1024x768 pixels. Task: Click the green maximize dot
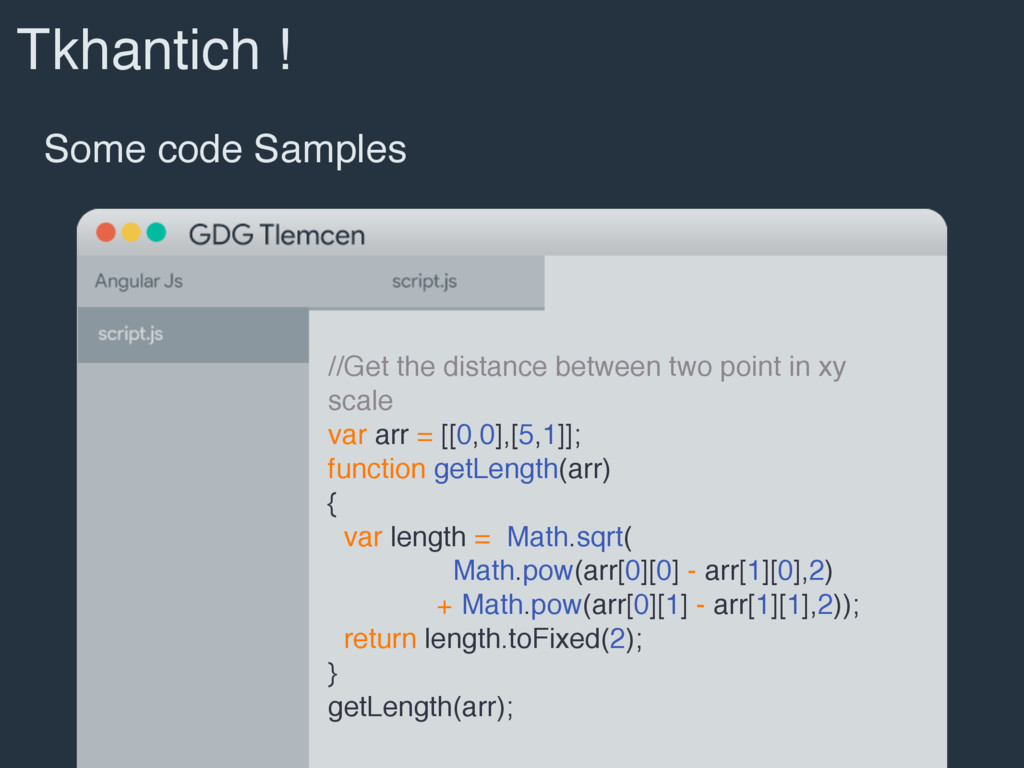tap(156, 232)
